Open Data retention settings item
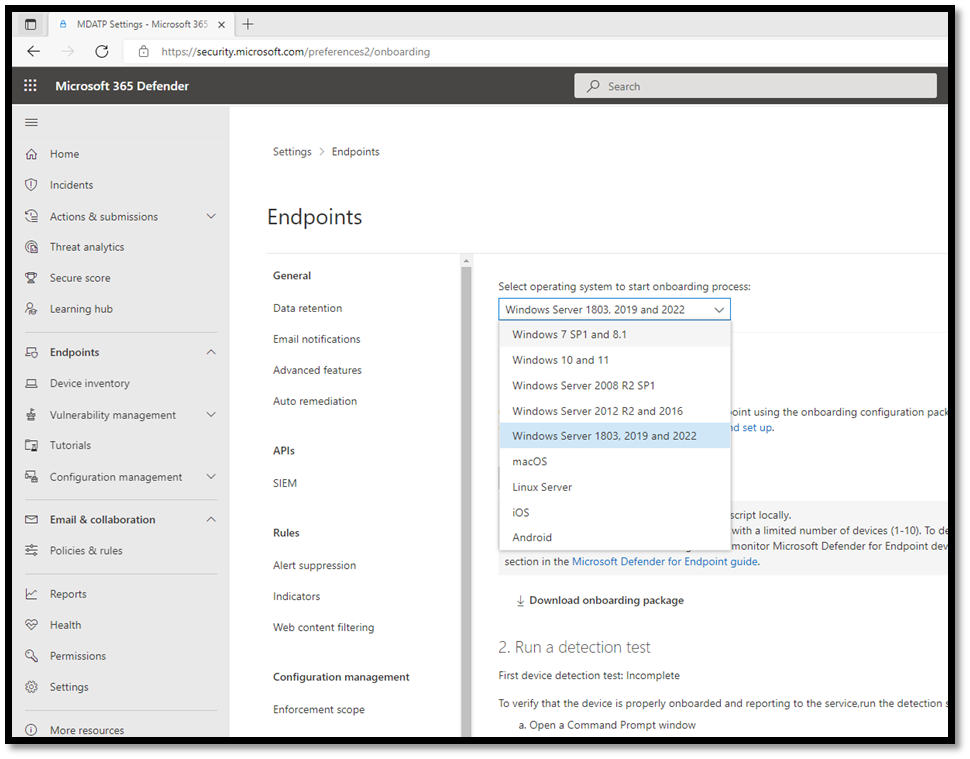This screenshot has height=759, width=970. (309, 307)
